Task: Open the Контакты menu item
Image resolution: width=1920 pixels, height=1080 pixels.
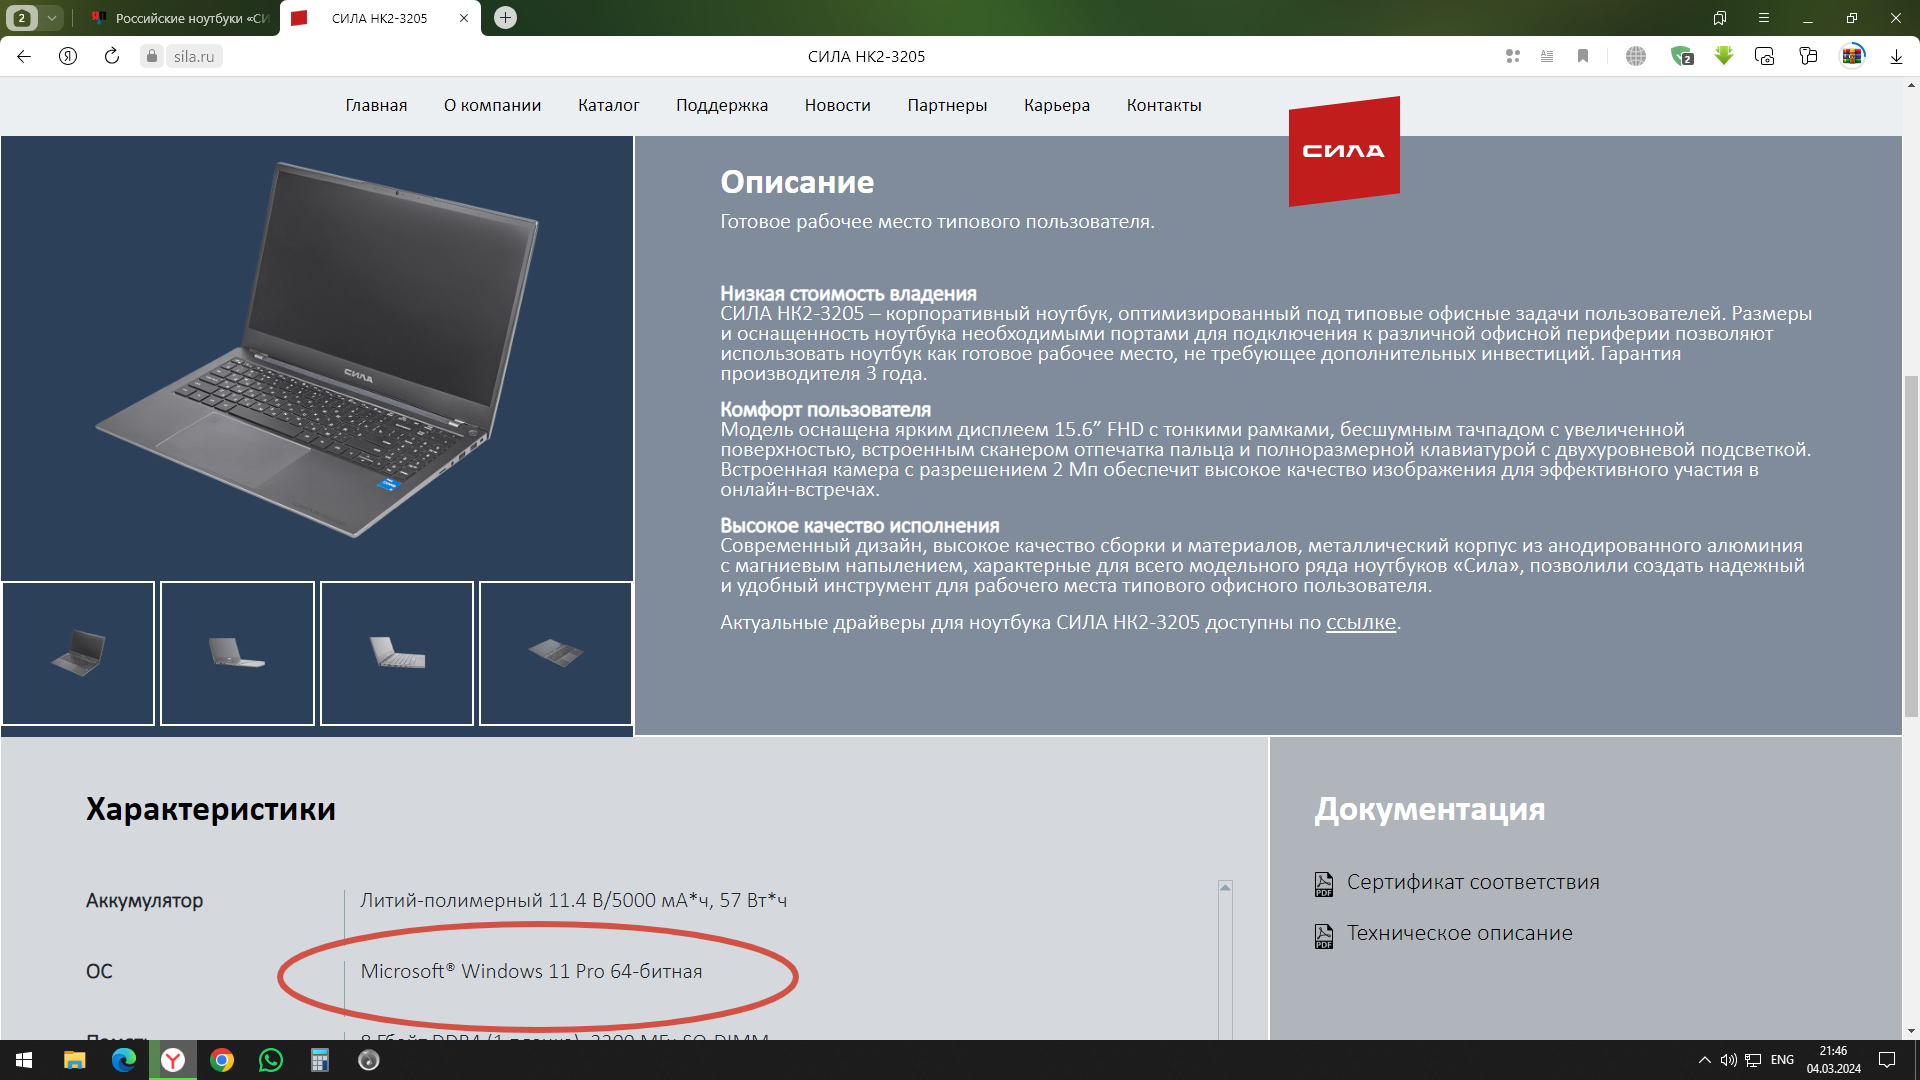Action: click(1164, 105)
